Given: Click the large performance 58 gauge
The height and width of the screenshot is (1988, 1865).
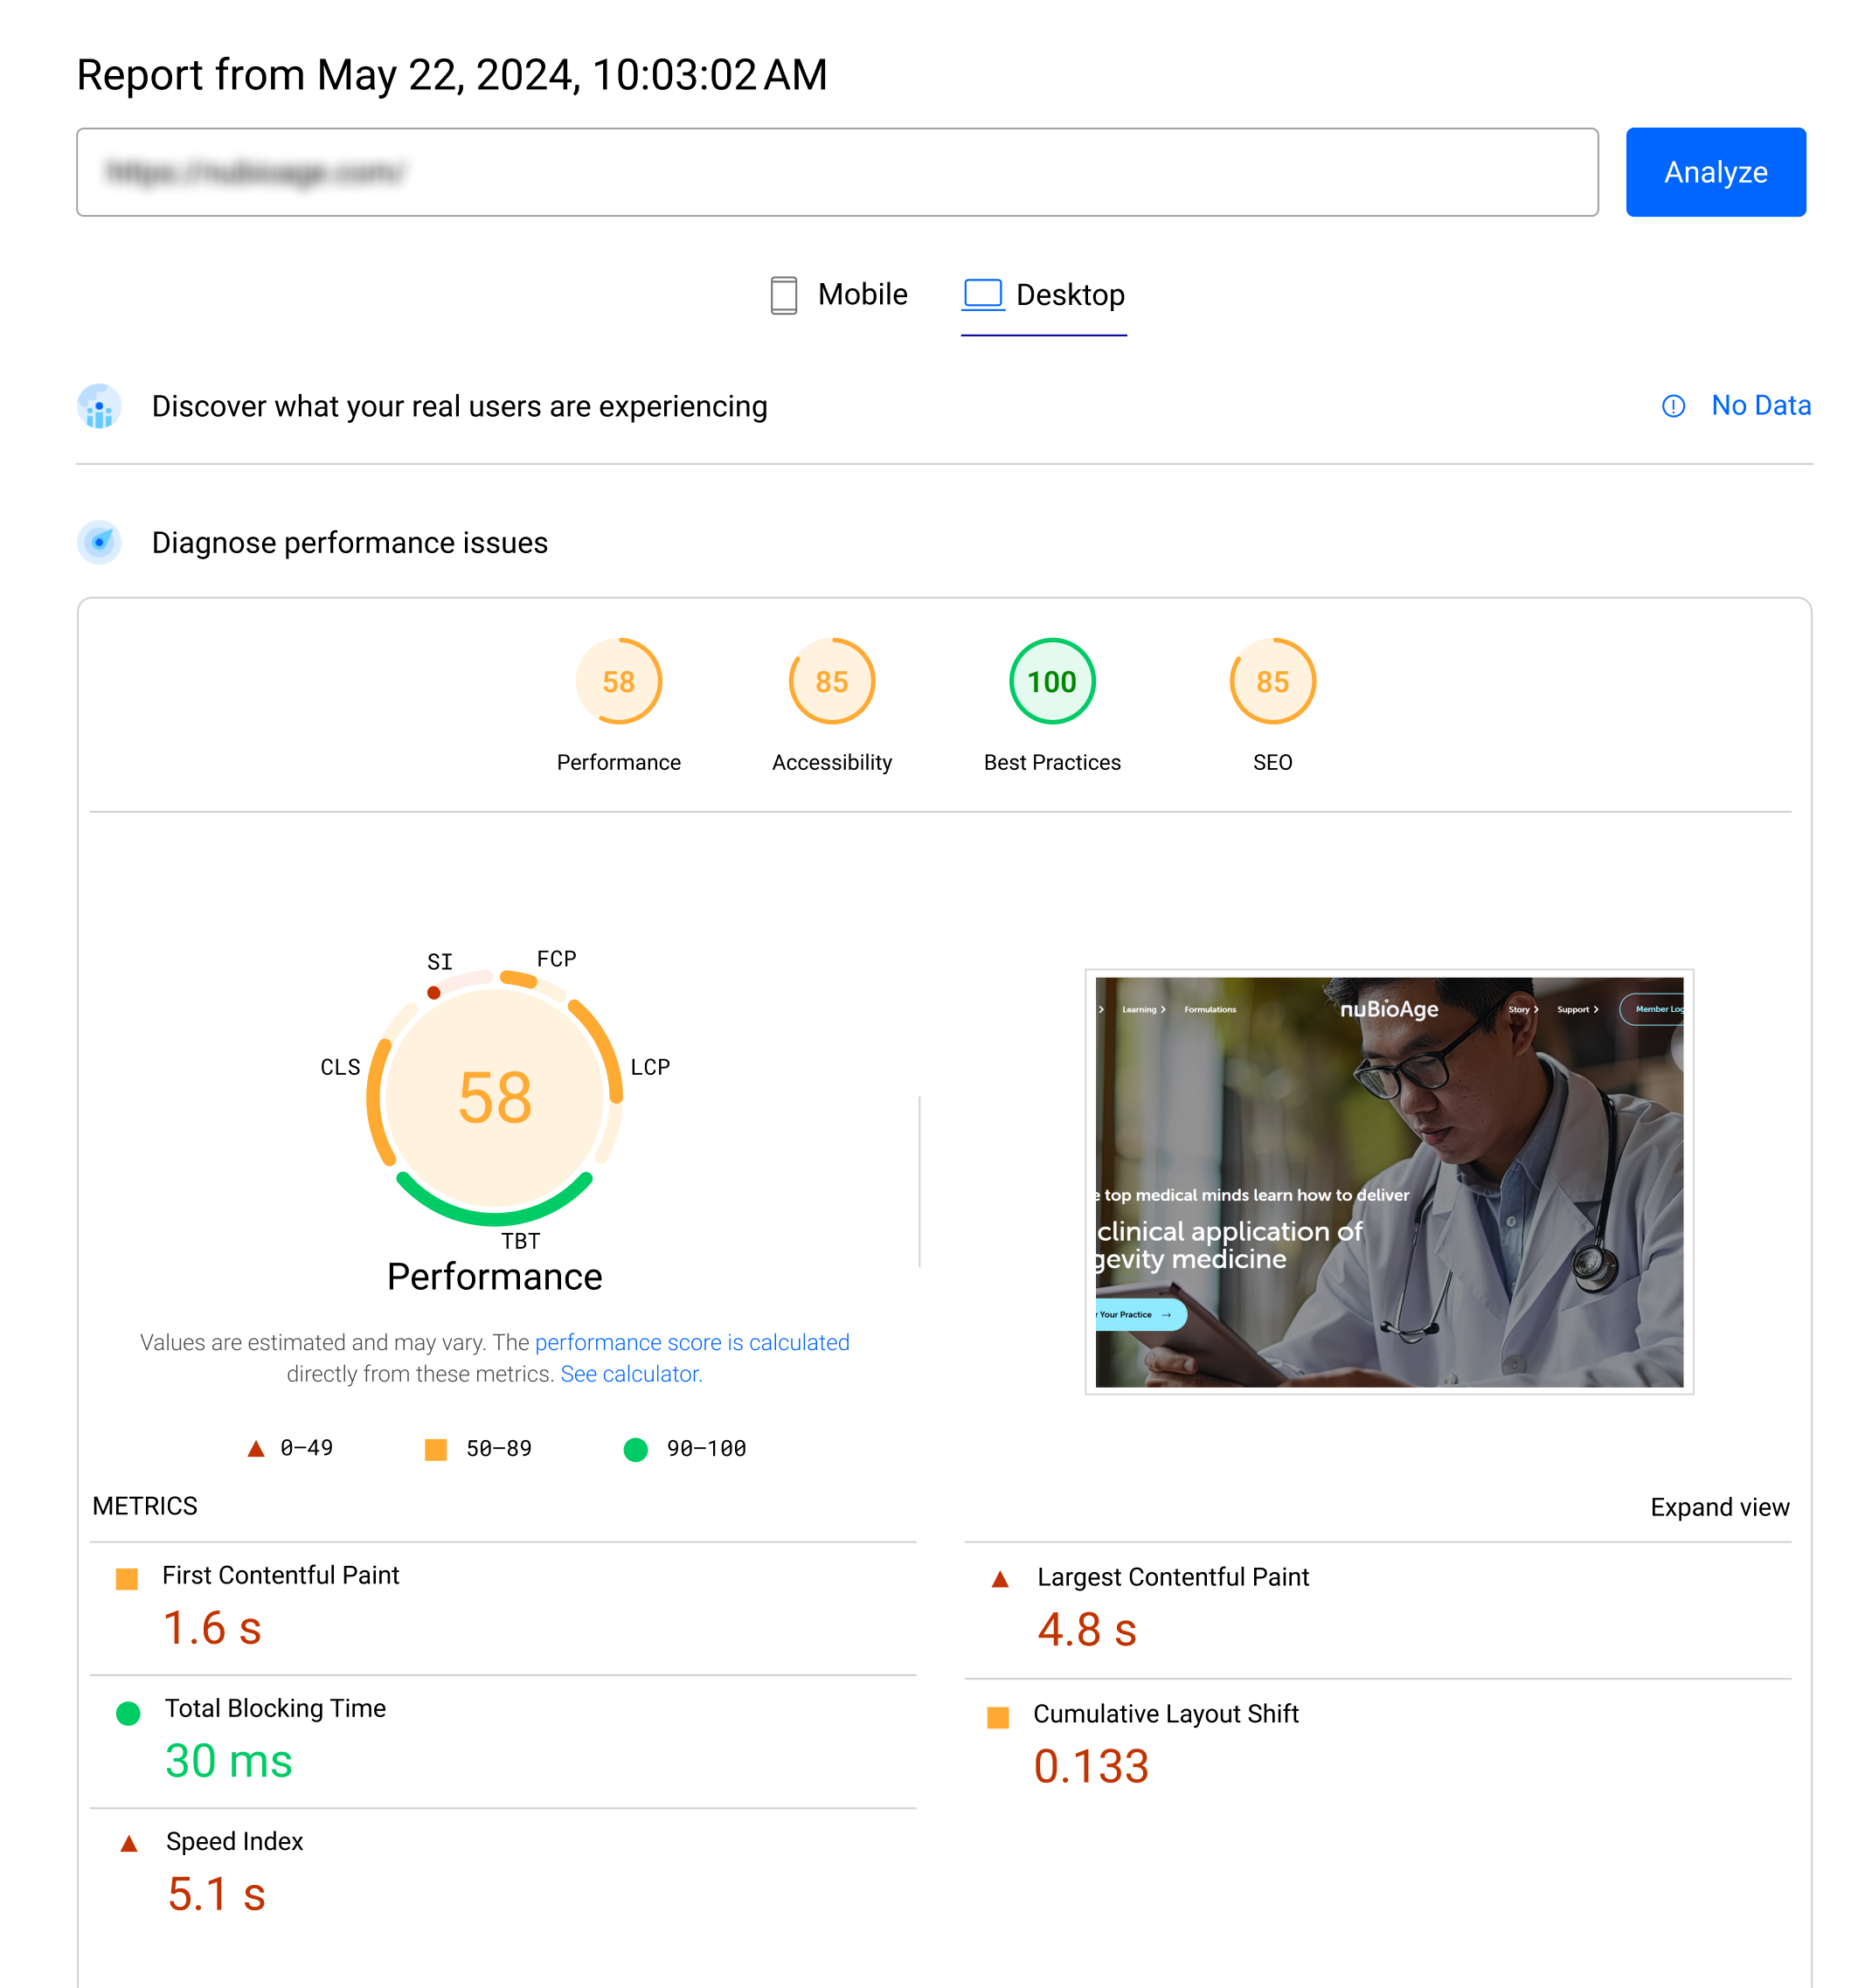Looking at the screenshot, I should [x=494, y=1097].
